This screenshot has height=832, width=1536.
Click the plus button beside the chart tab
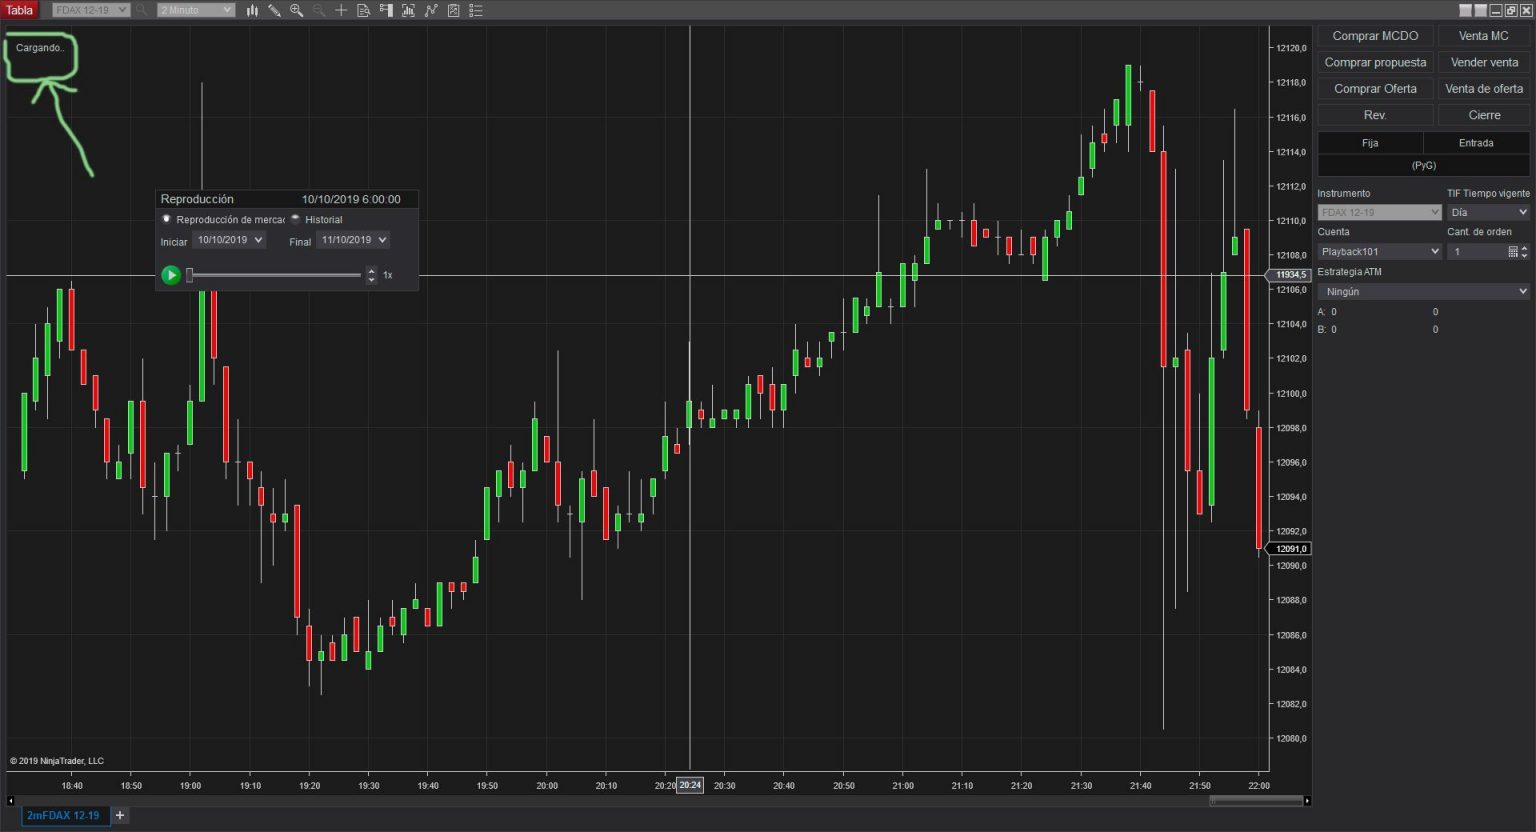(x=119, y=815)
